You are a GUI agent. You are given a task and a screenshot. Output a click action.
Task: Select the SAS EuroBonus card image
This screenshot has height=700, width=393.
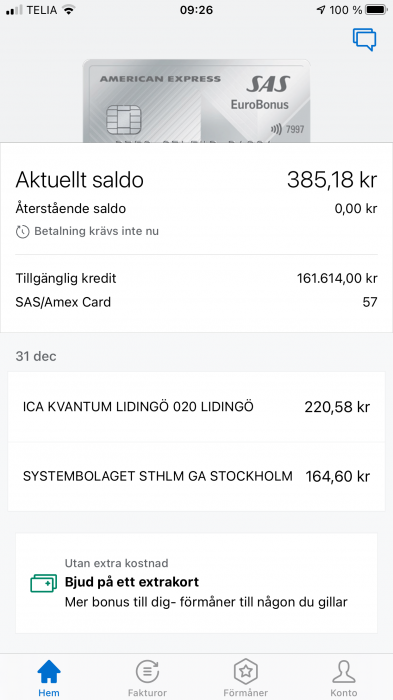pyautogui.click(x=196, y=101)
